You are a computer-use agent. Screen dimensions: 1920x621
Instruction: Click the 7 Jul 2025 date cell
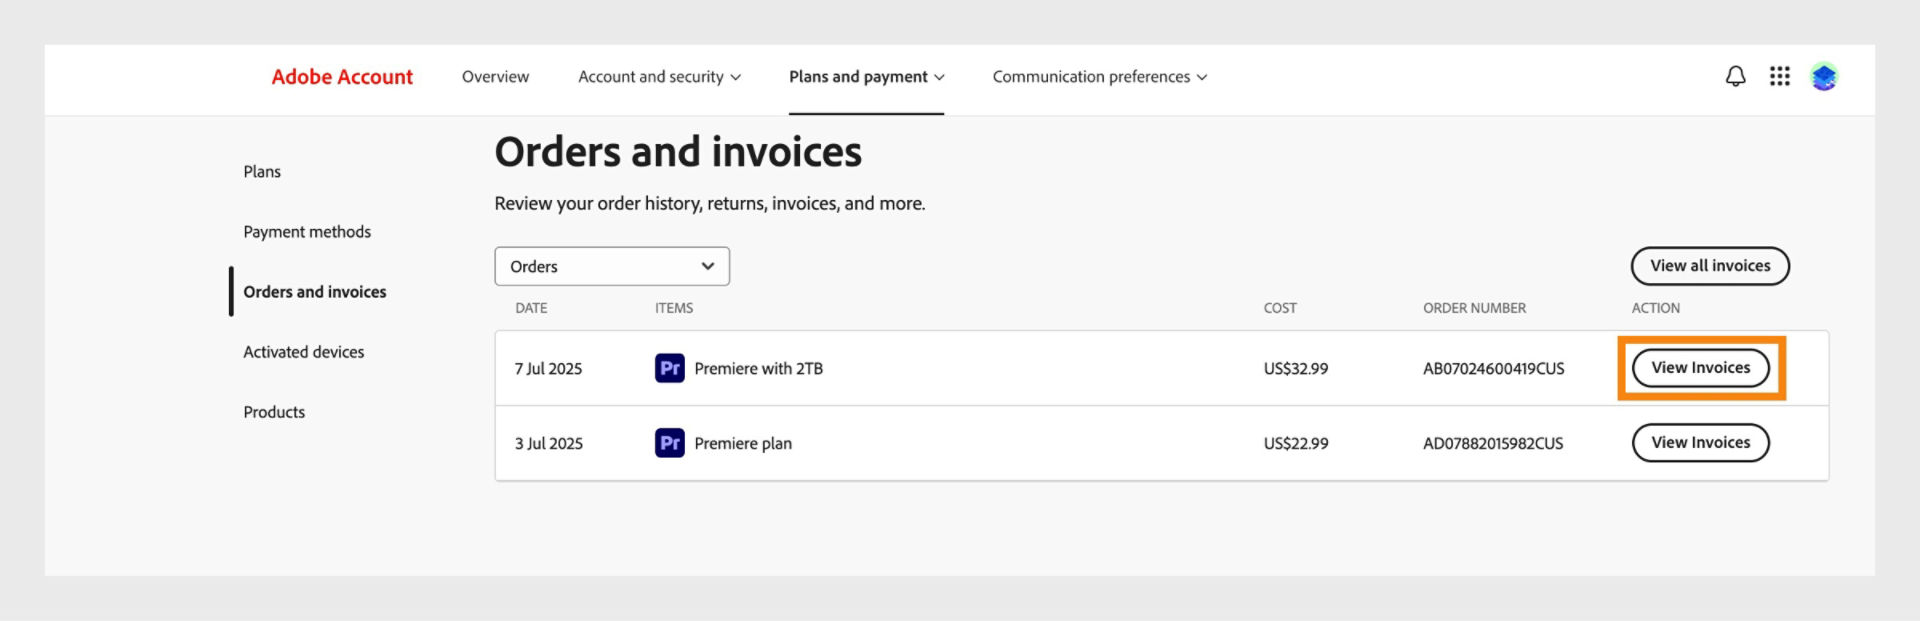coord(548,369)
